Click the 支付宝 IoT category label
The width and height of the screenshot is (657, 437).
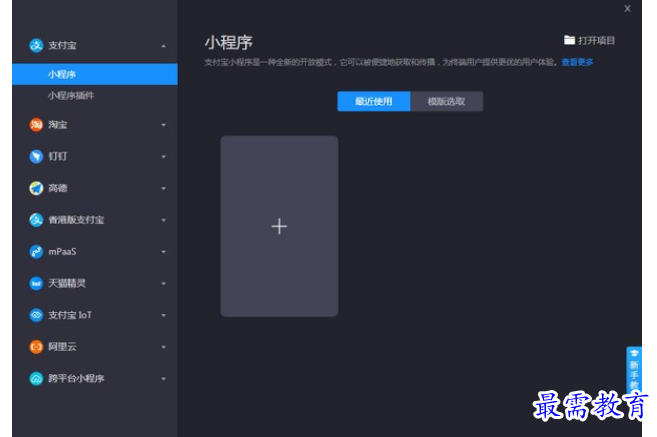point(70,315)
